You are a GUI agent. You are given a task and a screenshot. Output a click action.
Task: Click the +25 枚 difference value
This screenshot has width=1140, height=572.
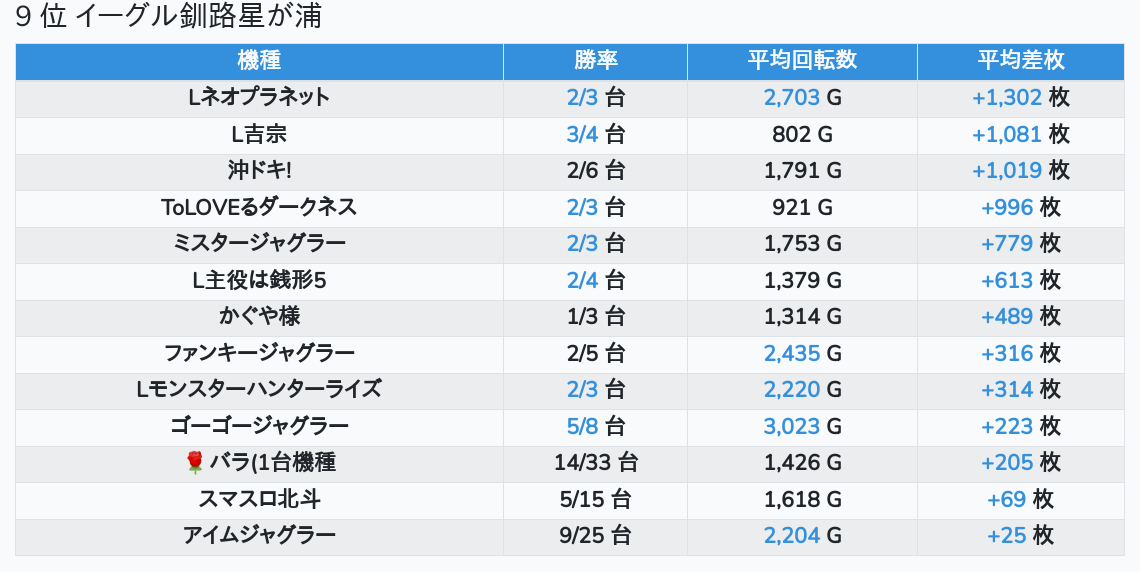point(1020,535)
